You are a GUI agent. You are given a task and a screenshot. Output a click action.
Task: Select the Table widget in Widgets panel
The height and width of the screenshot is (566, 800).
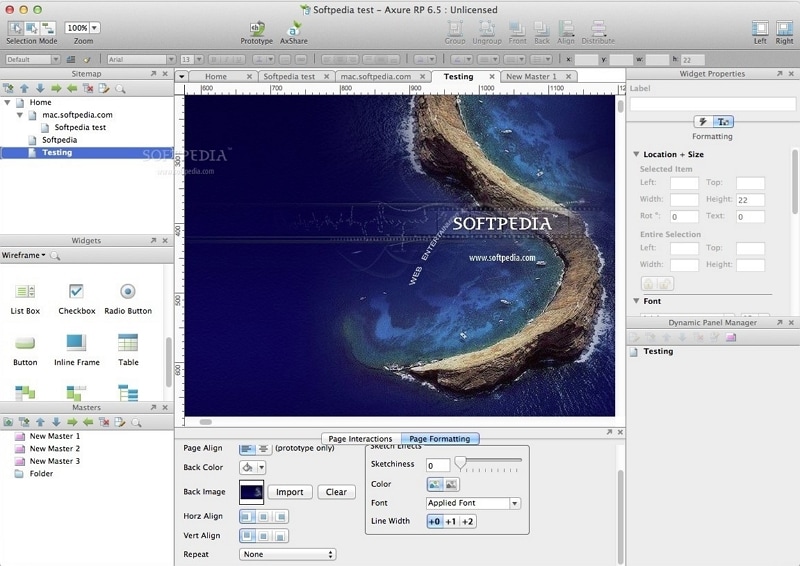pyautogui.click(x=128, y=344)
